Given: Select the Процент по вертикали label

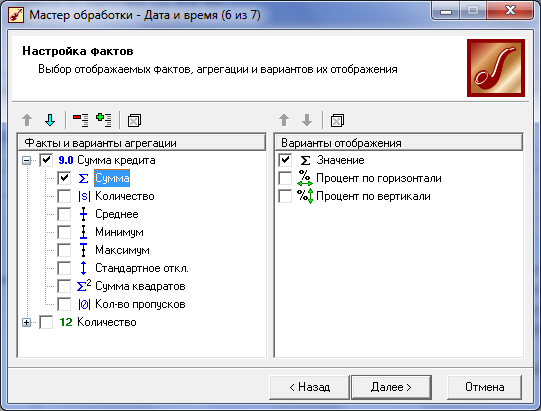Looking at the screenshot, I should tap(373, 196).
